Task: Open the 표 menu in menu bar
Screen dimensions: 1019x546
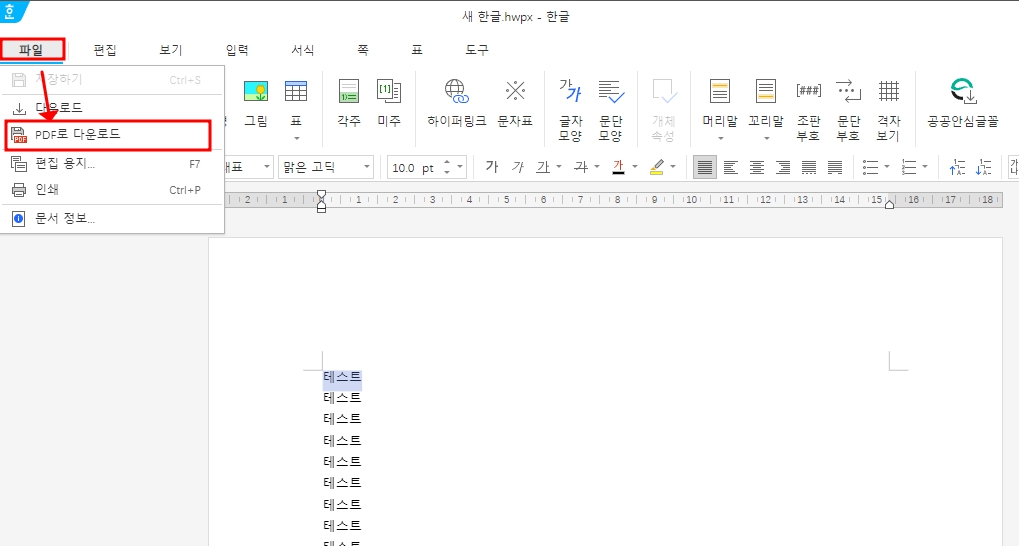Action: [417, 49]
